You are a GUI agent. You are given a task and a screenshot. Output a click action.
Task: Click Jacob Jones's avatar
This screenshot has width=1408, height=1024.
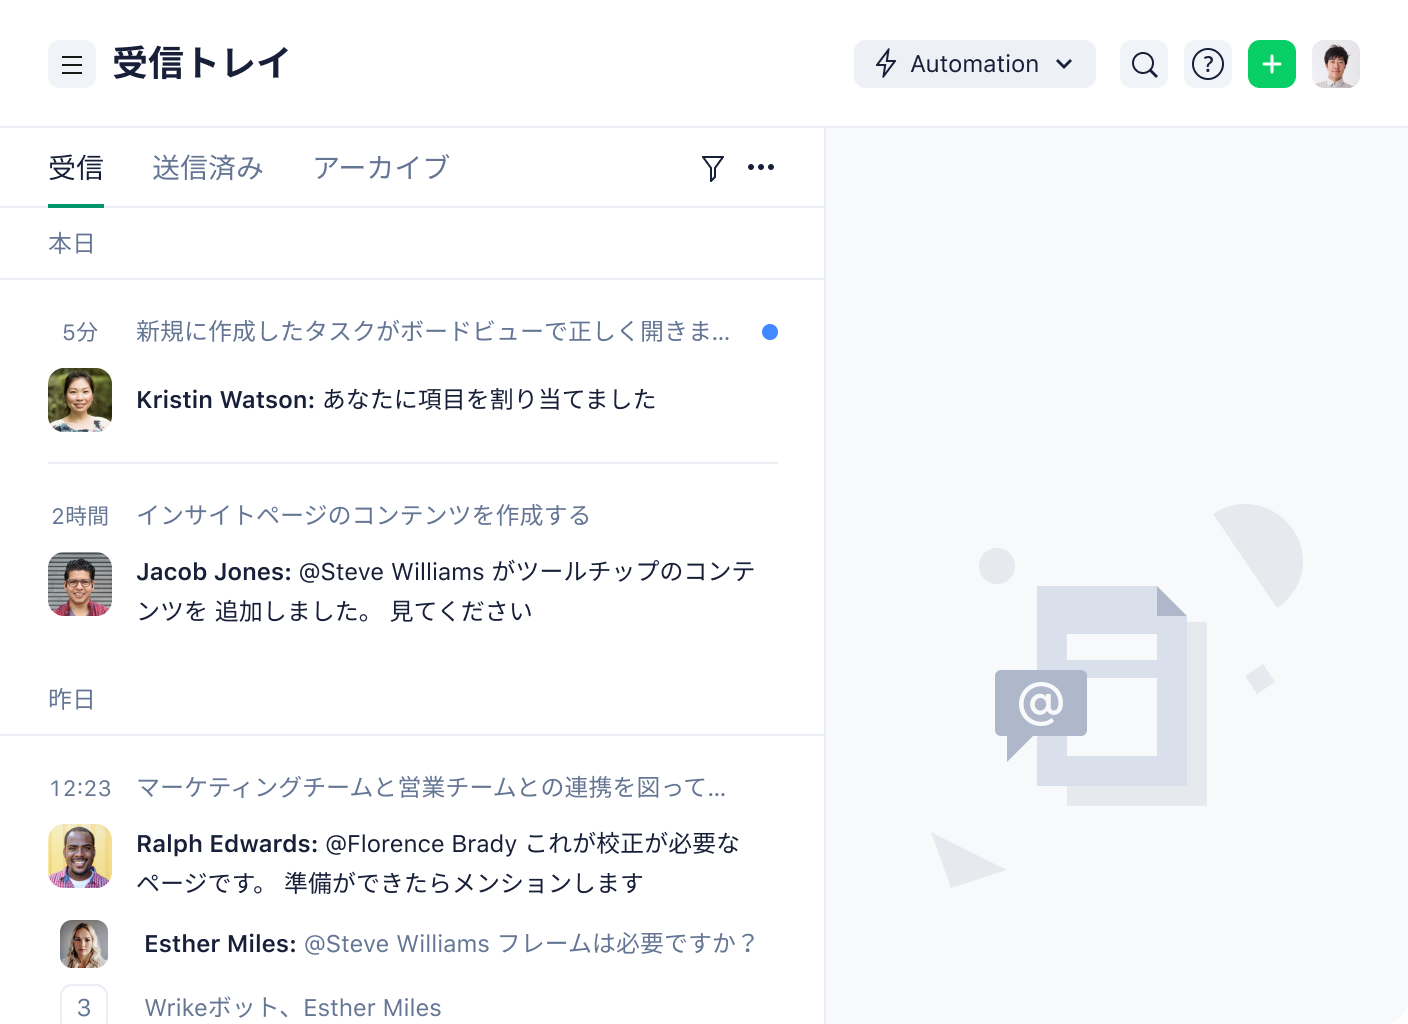[80, 584]
